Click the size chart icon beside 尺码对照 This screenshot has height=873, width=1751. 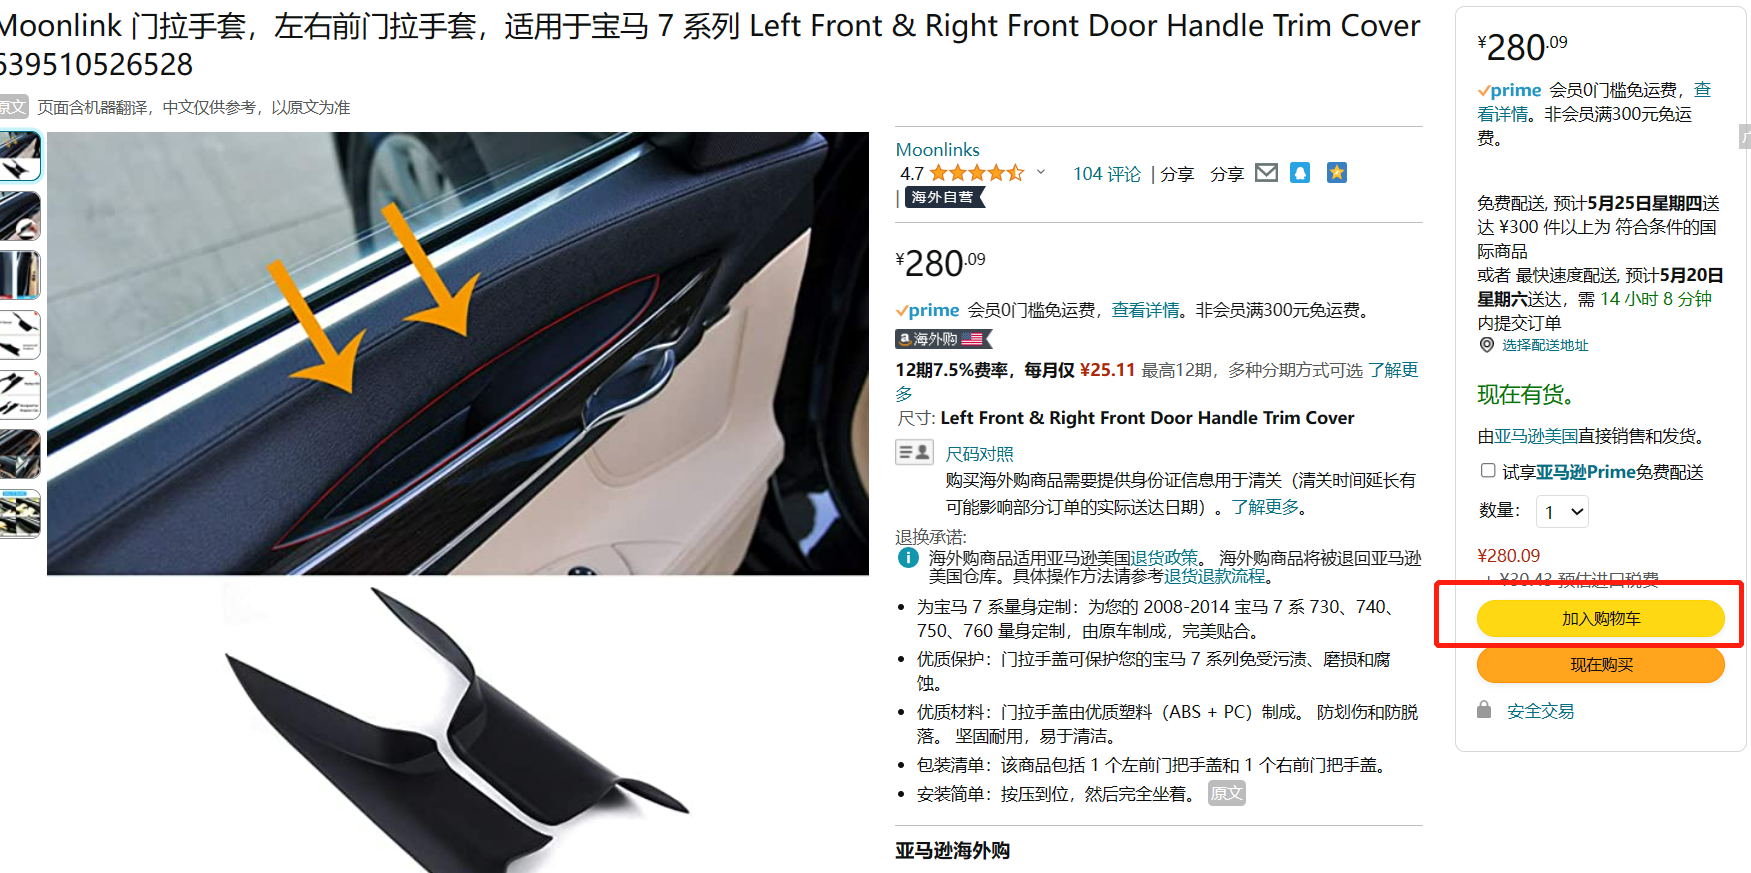(914, 453)
